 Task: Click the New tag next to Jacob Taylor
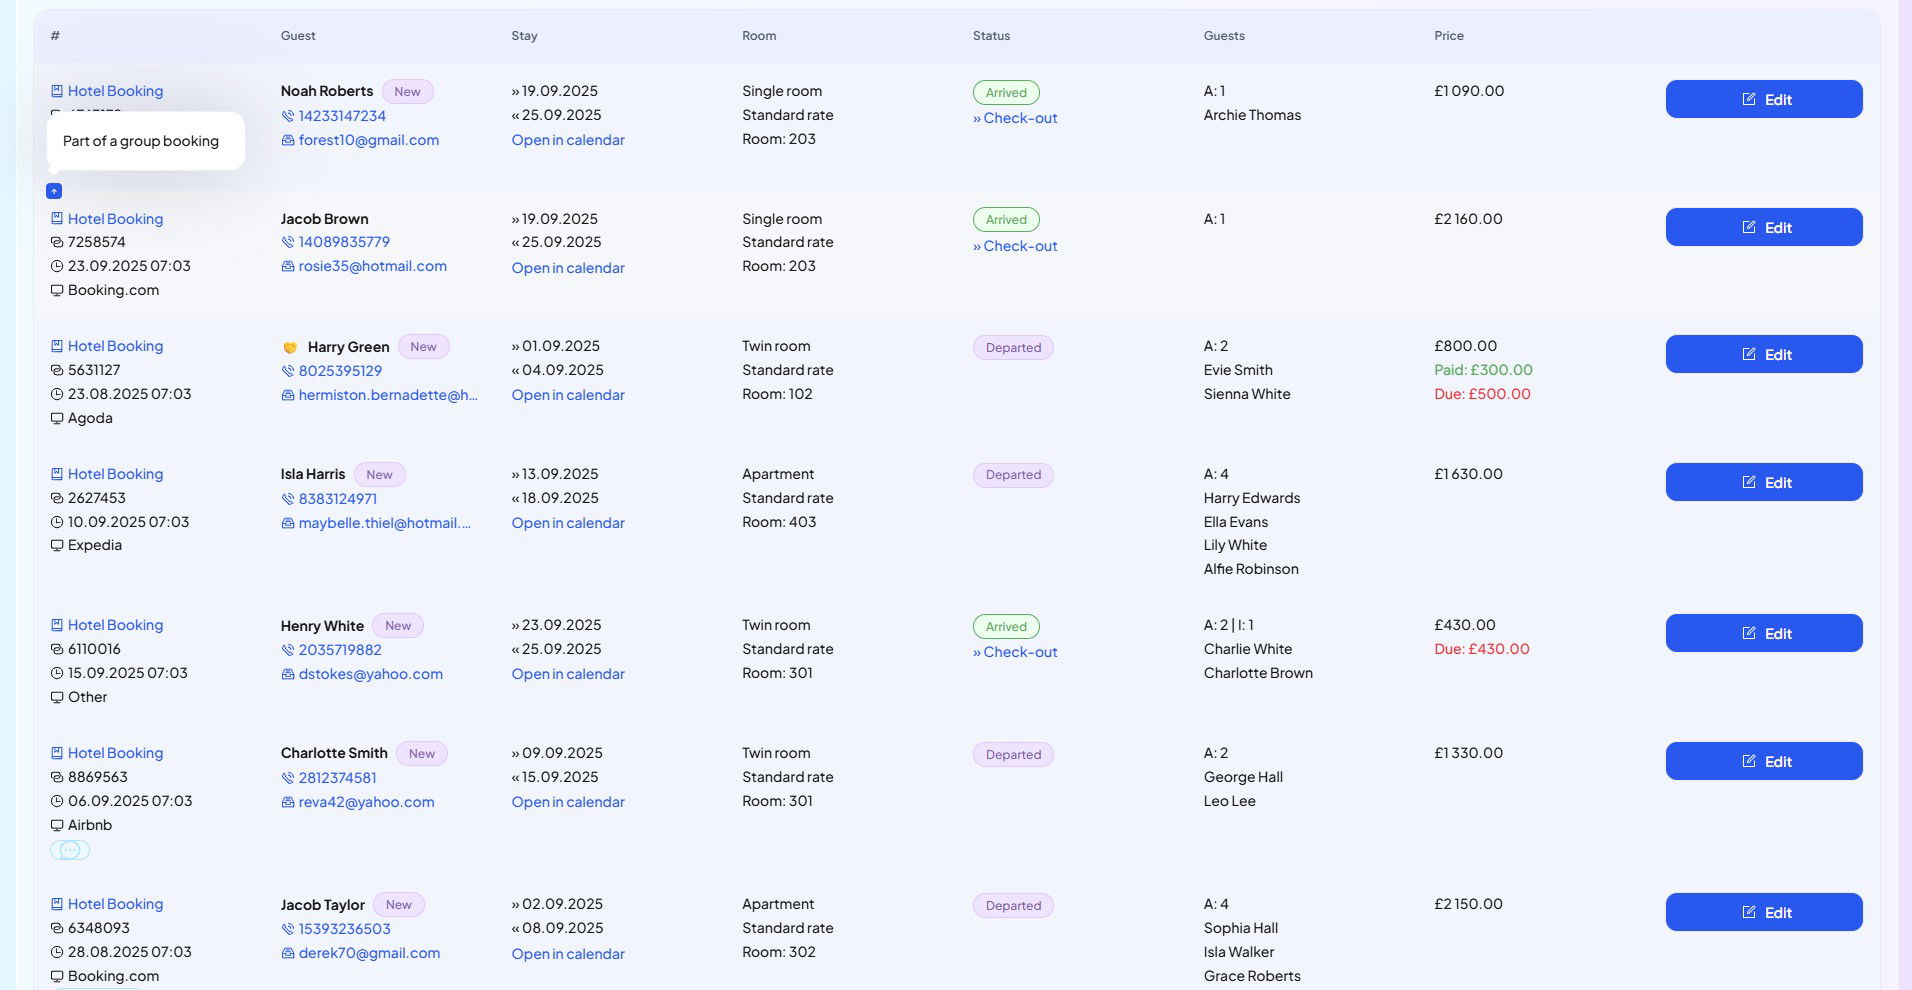coord(398,905)
